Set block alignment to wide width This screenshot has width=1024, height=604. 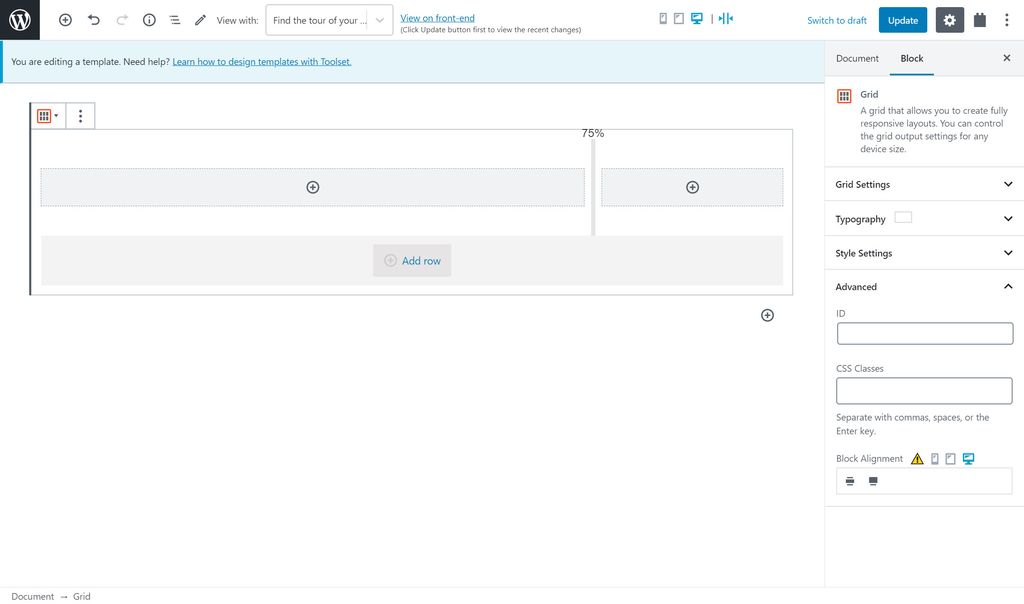[x=850, y=481]
